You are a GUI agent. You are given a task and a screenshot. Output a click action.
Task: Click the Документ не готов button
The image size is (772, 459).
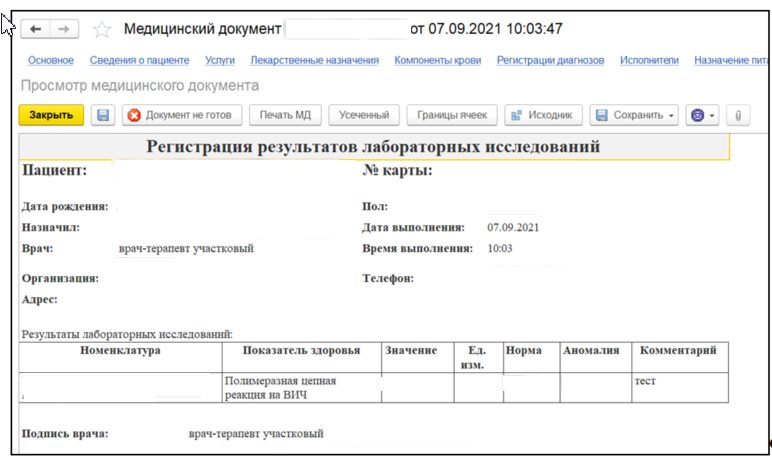click(x=181, y=115)
